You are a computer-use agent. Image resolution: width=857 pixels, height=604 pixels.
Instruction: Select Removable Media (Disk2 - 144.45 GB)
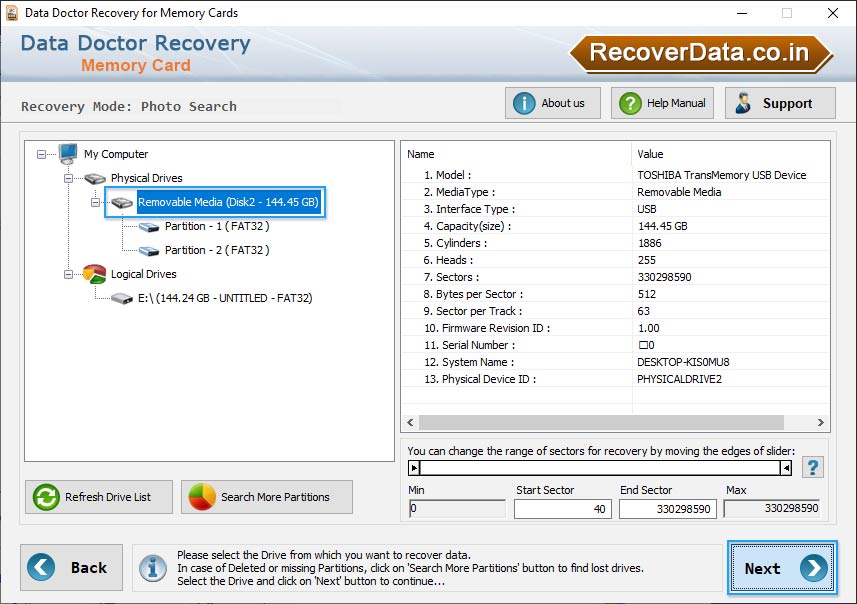coord(228,202)
